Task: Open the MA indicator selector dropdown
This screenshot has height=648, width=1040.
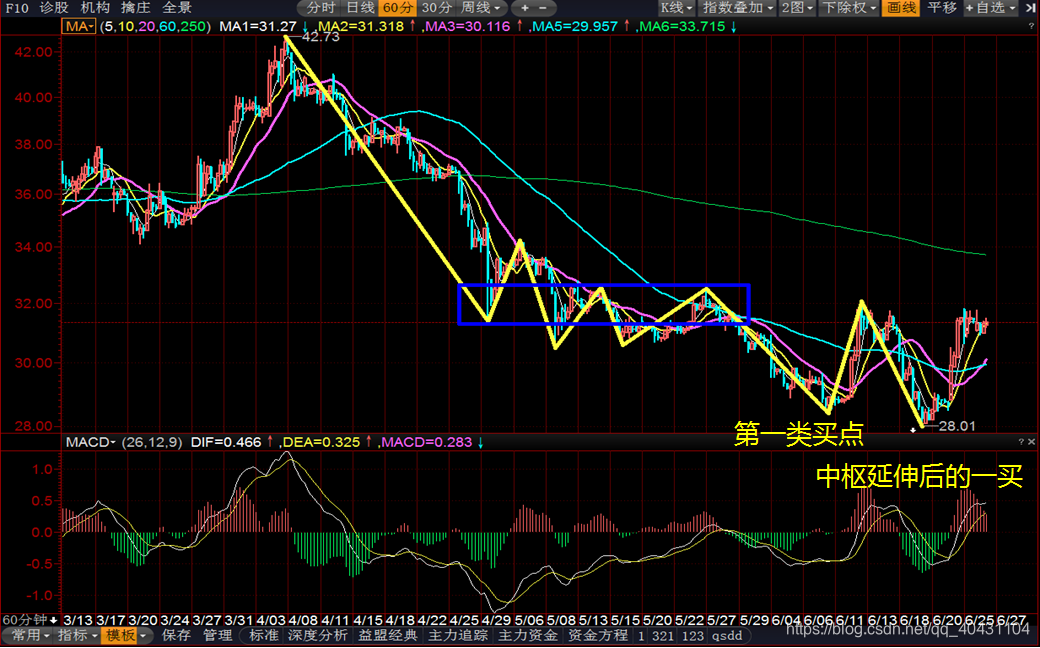Action: coord(79,27)
